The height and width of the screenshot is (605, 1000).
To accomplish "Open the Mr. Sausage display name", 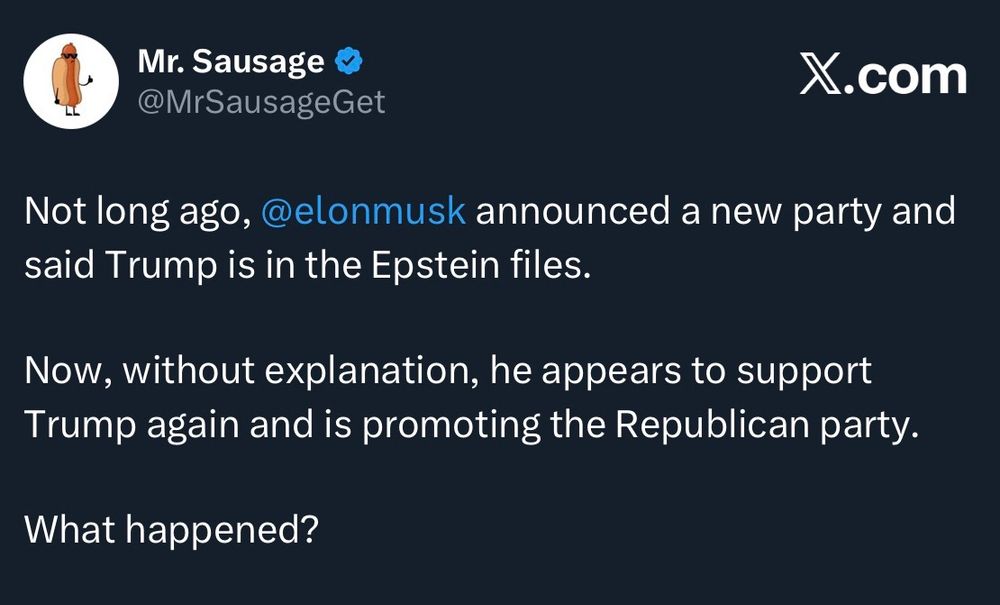I will (230, 62).
